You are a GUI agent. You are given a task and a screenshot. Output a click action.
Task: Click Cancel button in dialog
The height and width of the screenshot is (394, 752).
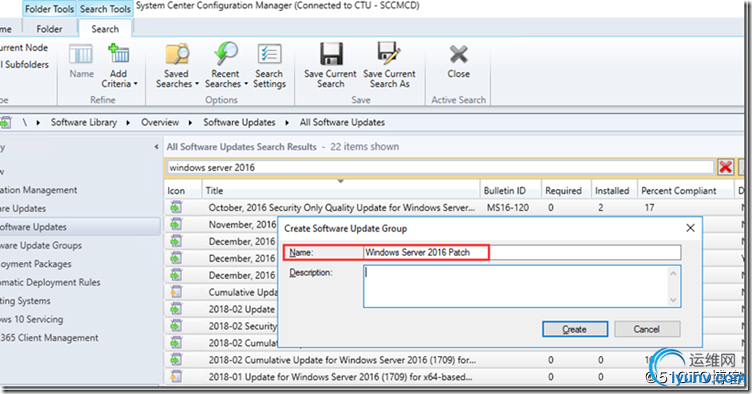point(646,329)
